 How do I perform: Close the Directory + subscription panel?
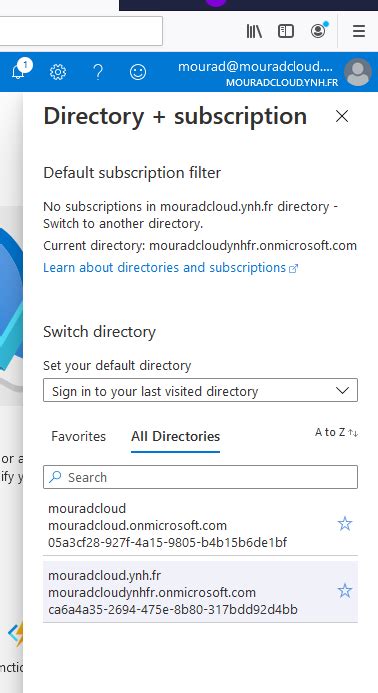pyautogui.click(x=342, y=116)
